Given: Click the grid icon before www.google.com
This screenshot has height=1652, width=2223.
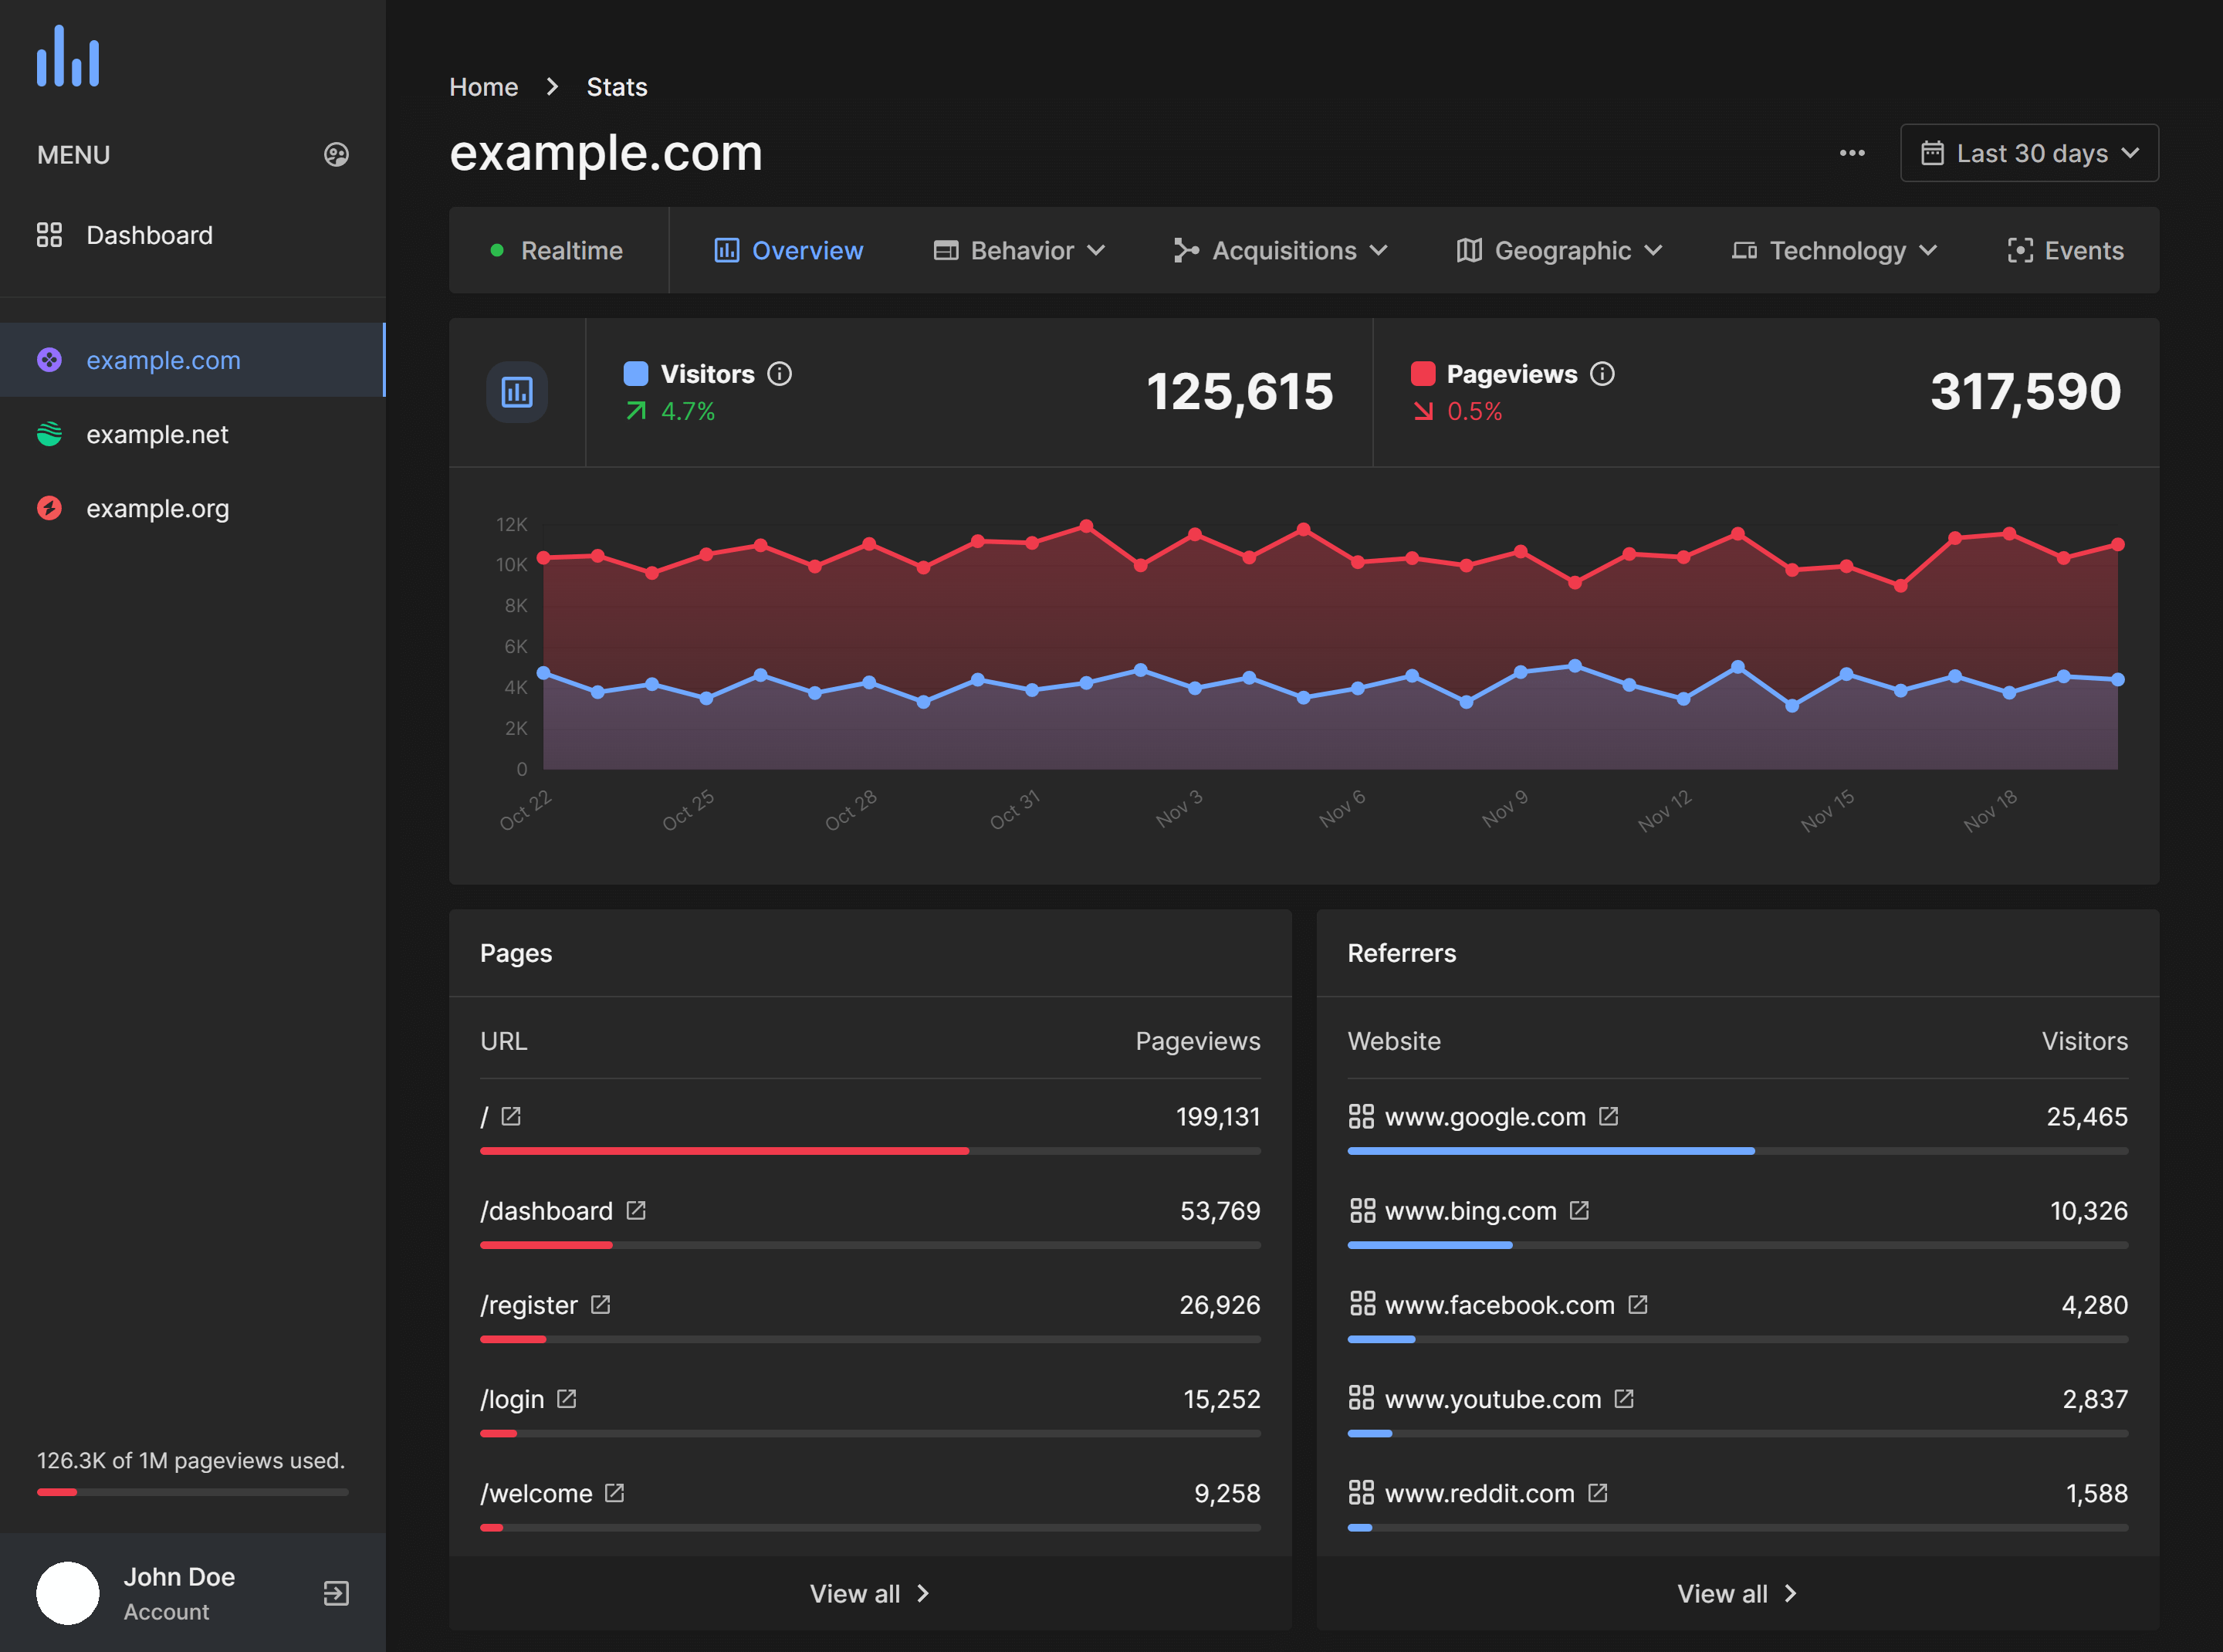Looking at the screenshot, I should (1361, 1116).
